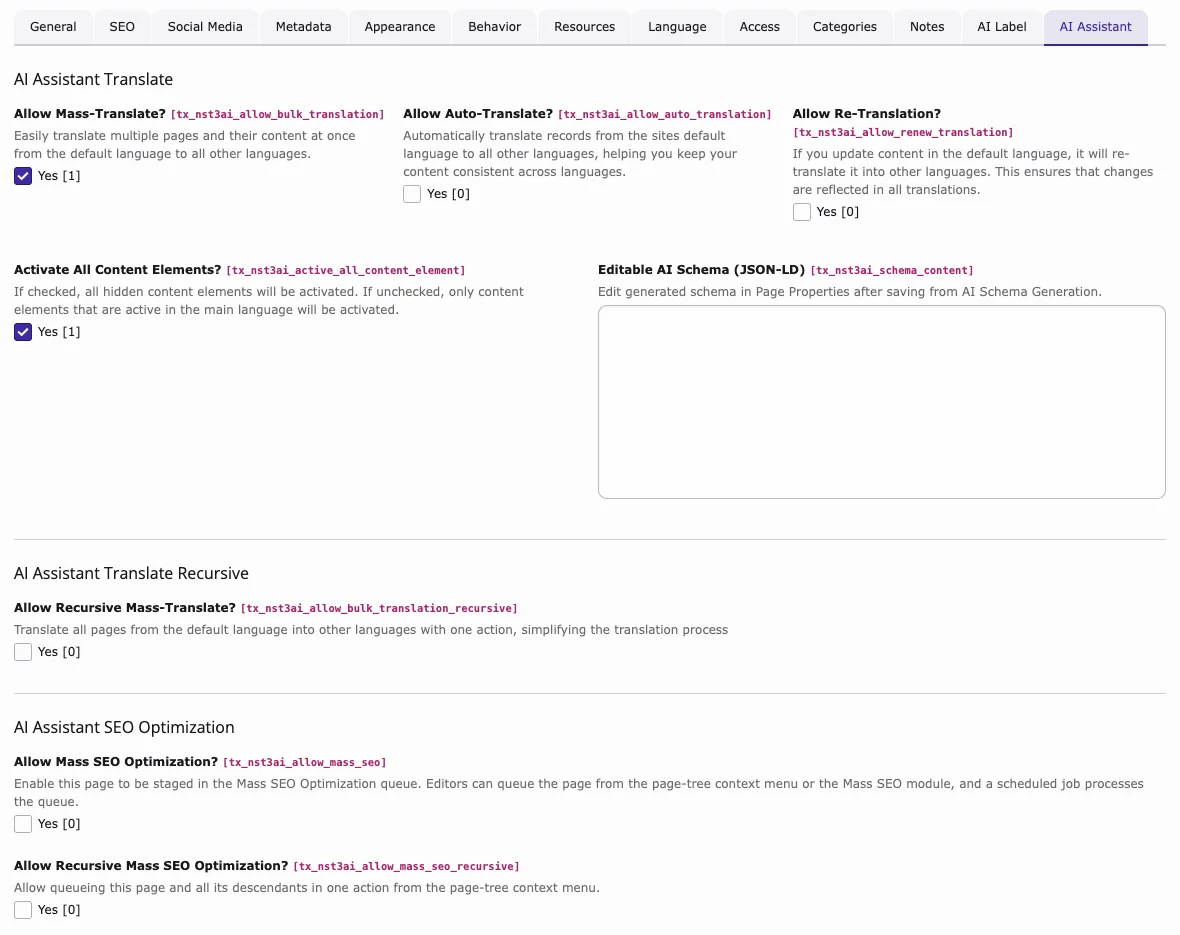1180x935 pixels.
Task: Click the tx_nst3ai_allow_mass_seo_recursive field name
Action: [406, 866]
